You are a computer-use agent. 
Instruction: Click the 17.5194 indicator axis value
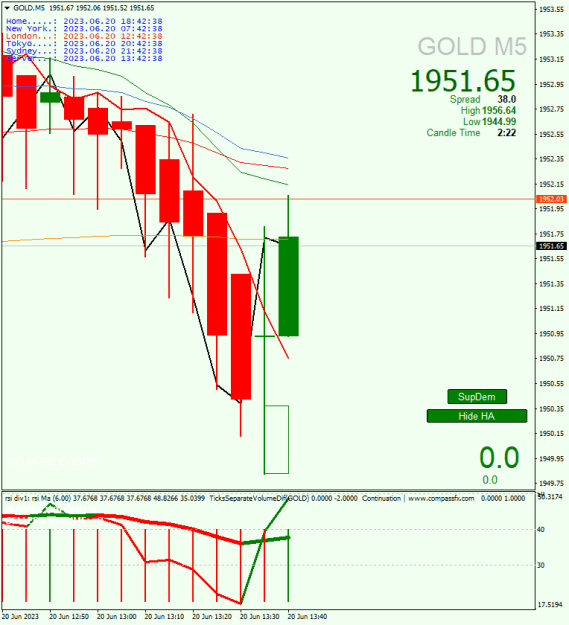point(551,605)
